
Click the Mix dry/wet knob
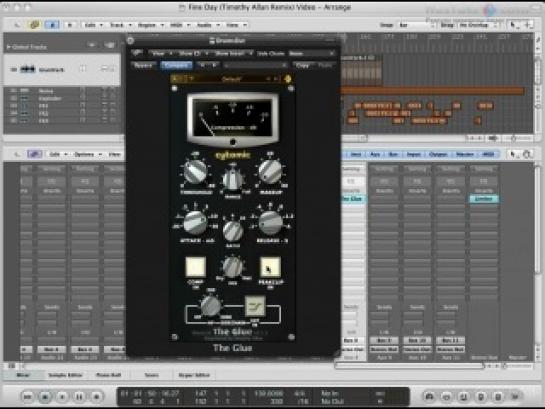(233, 267)
